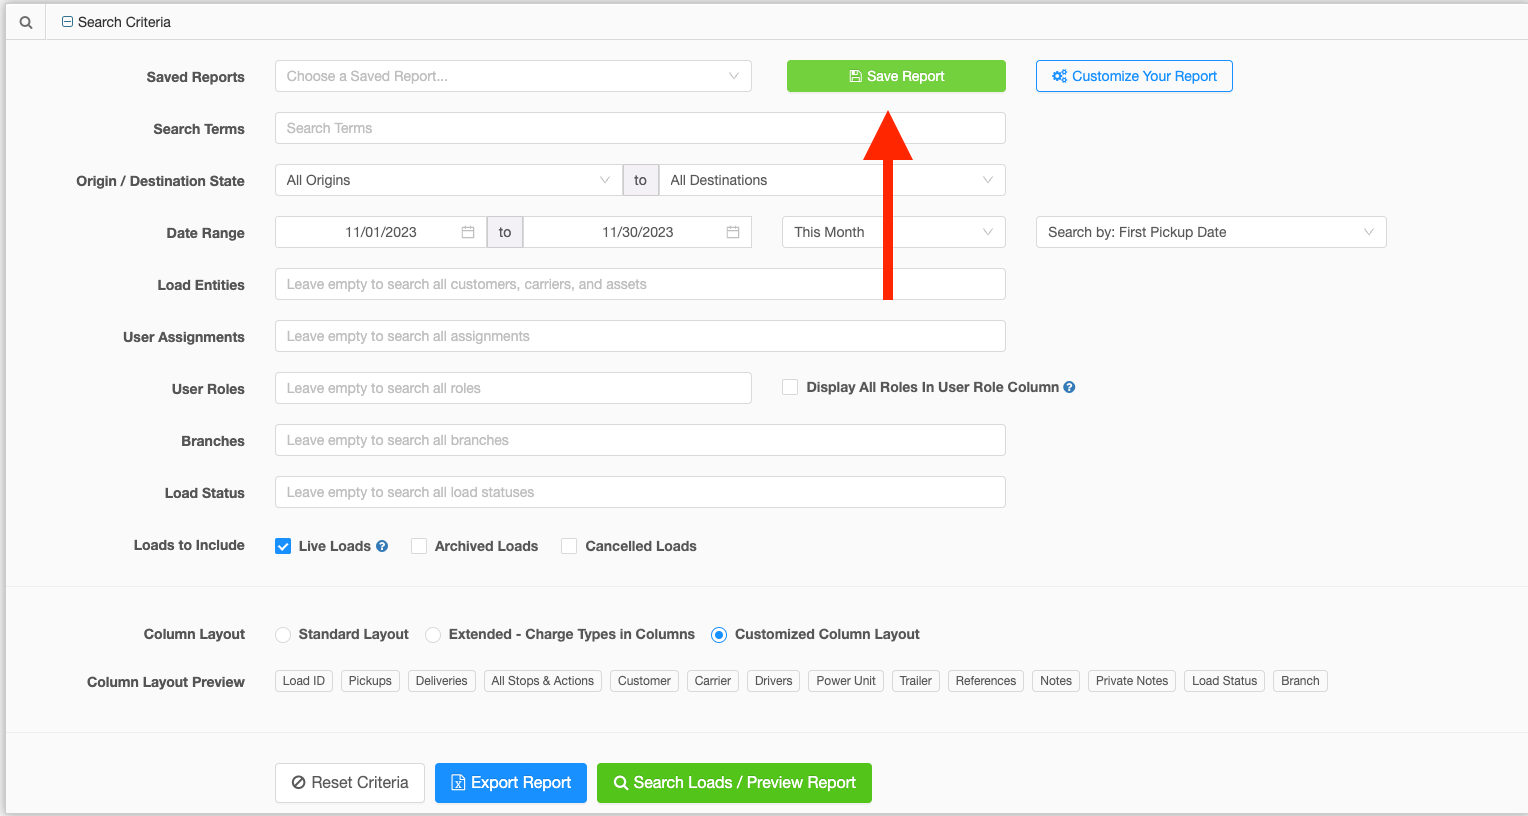Click the User Assignments field
The height and width of the screenshot is (816, 1528).
click(x=640, y=336)
